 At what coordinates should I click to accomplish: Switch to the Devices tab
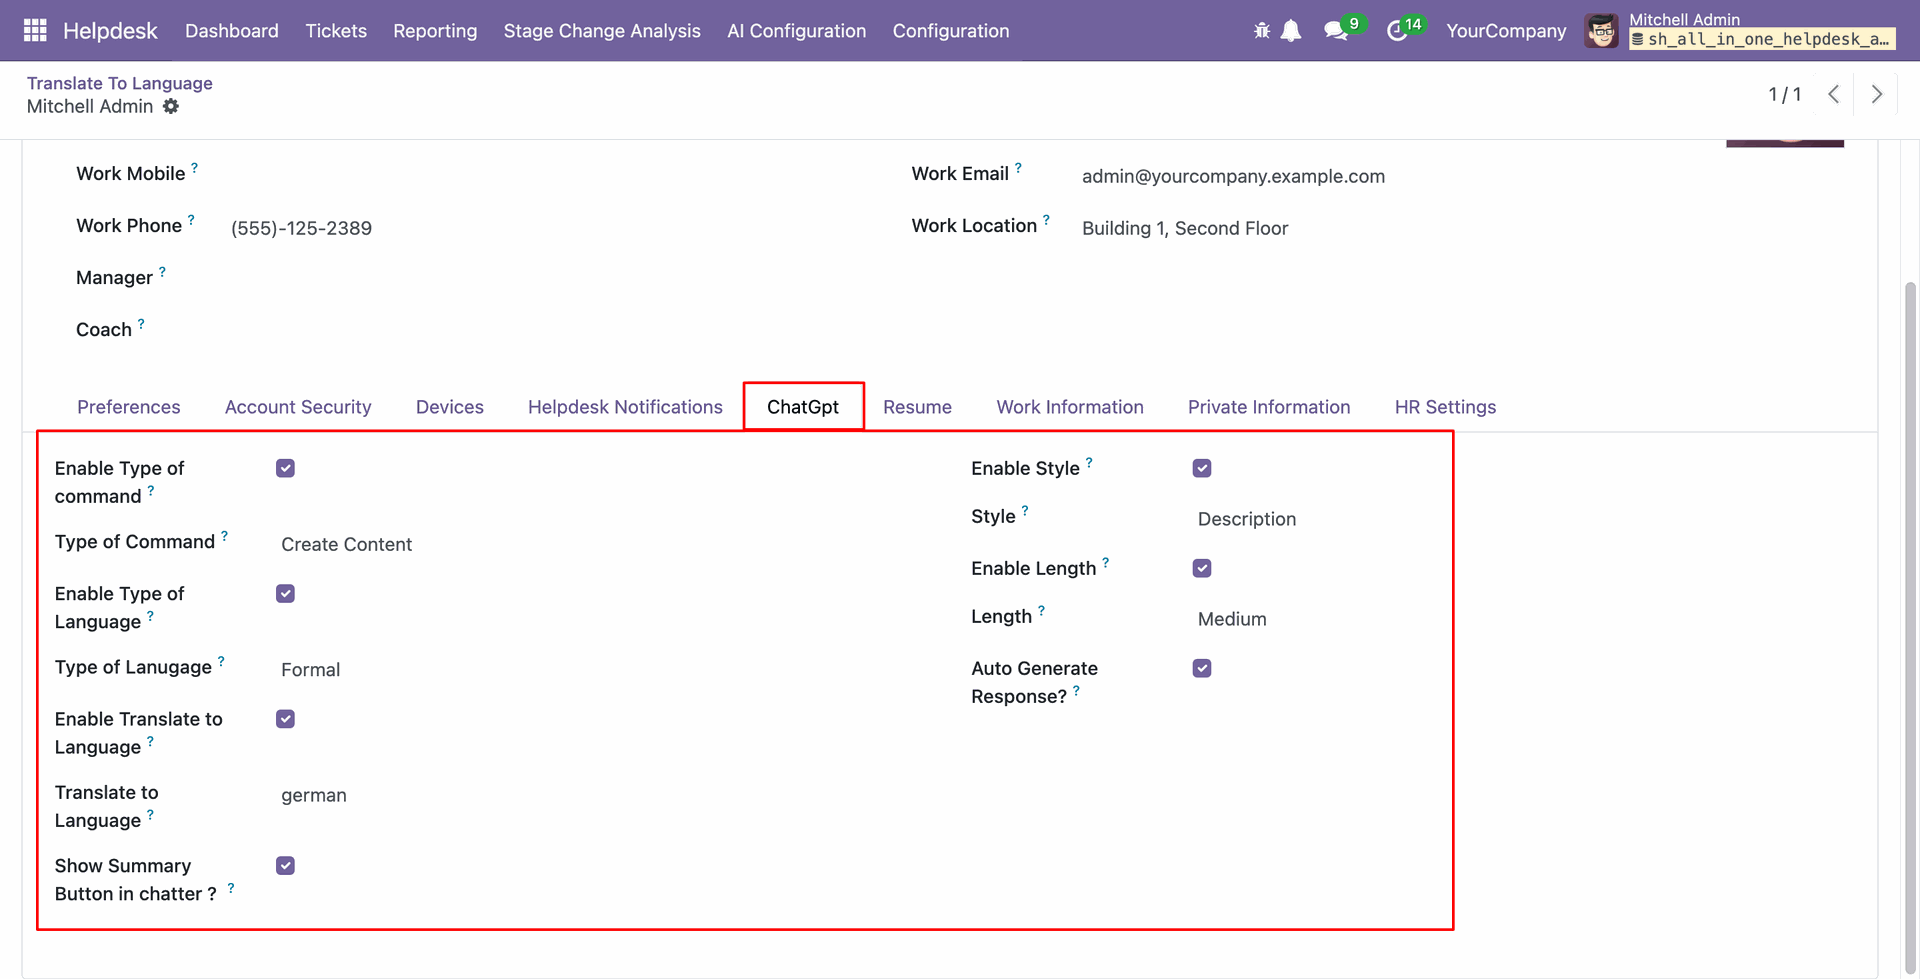tap(450, 407)
